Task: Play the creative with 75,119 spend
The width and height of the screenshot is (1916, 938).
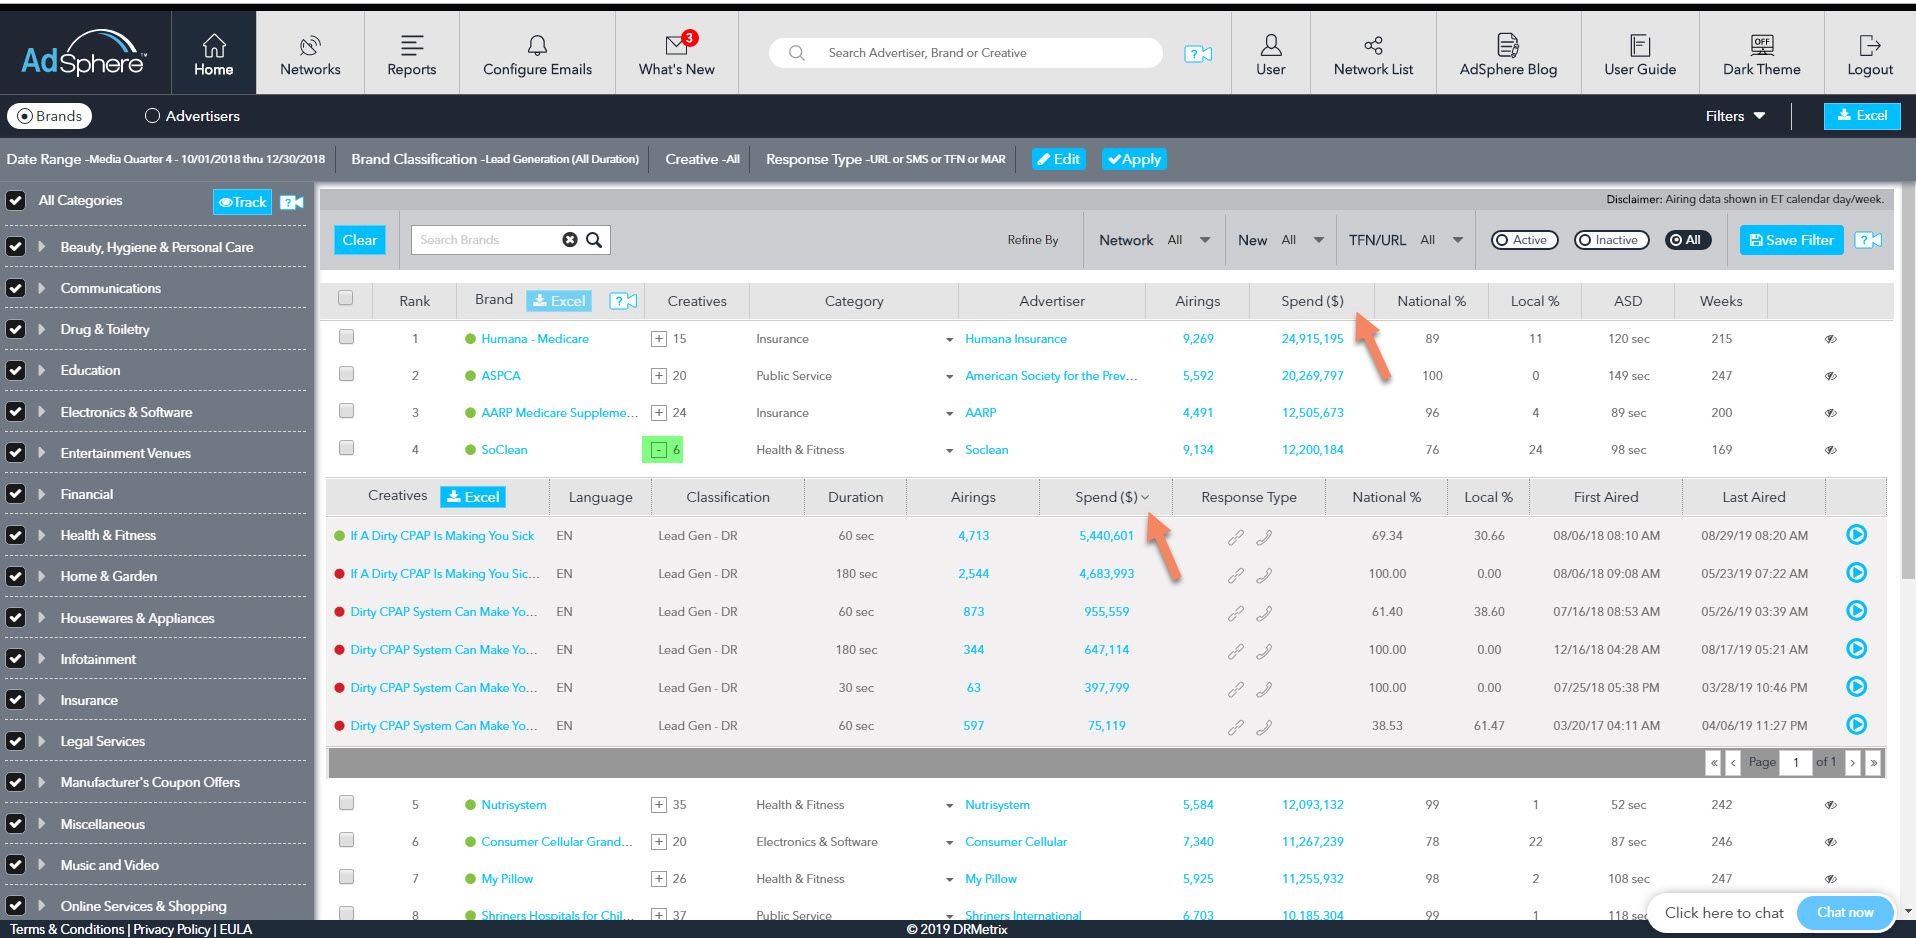Action: 1856,725
